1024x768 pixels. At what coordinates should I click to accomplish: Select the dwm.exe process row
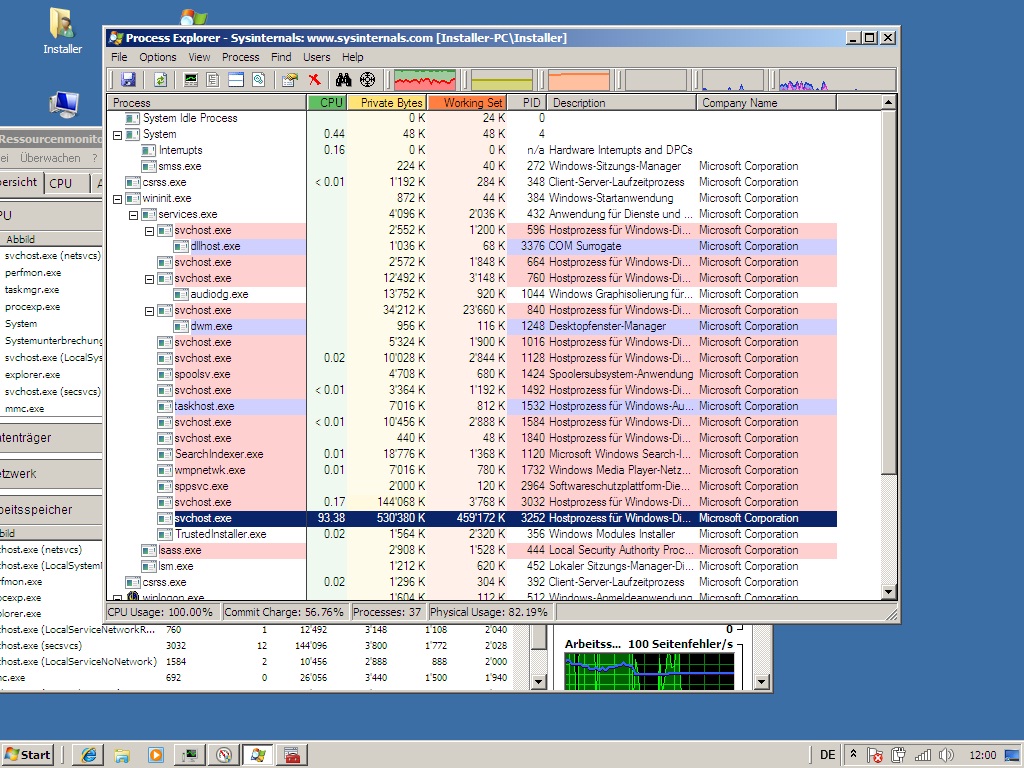tap(472, 327)
